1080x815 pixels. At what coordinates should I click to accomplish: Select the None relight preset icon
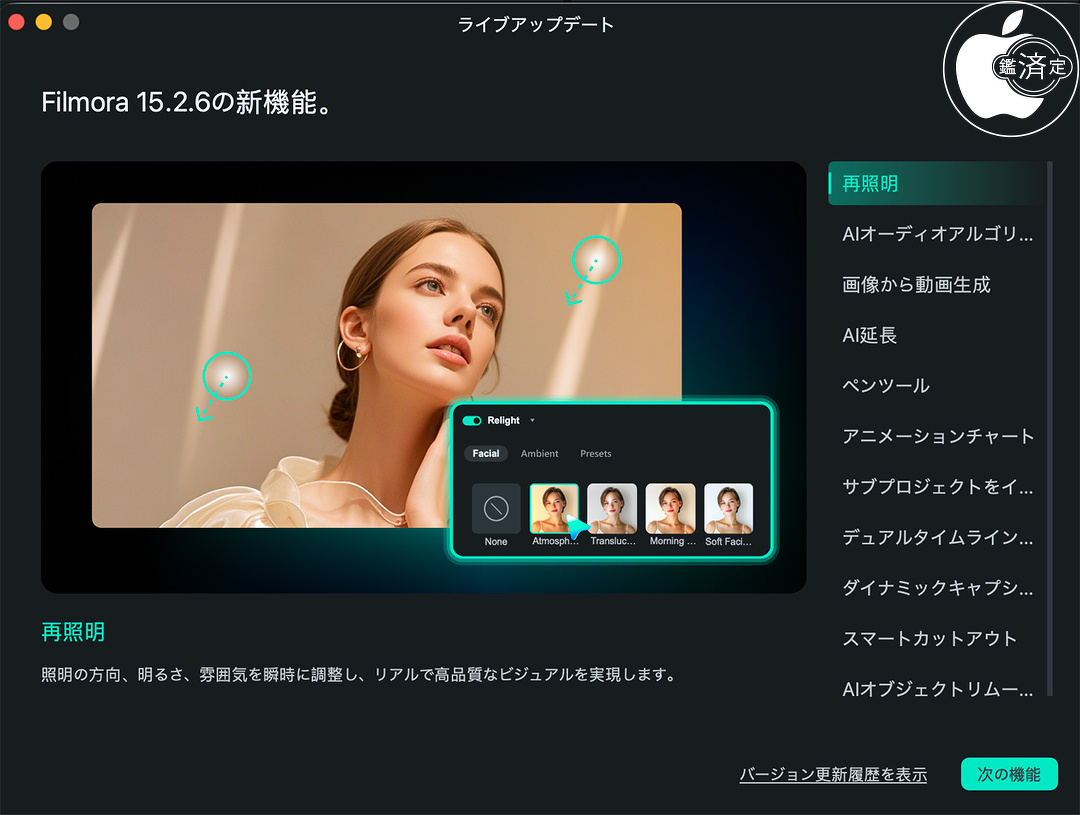point(496,508)
